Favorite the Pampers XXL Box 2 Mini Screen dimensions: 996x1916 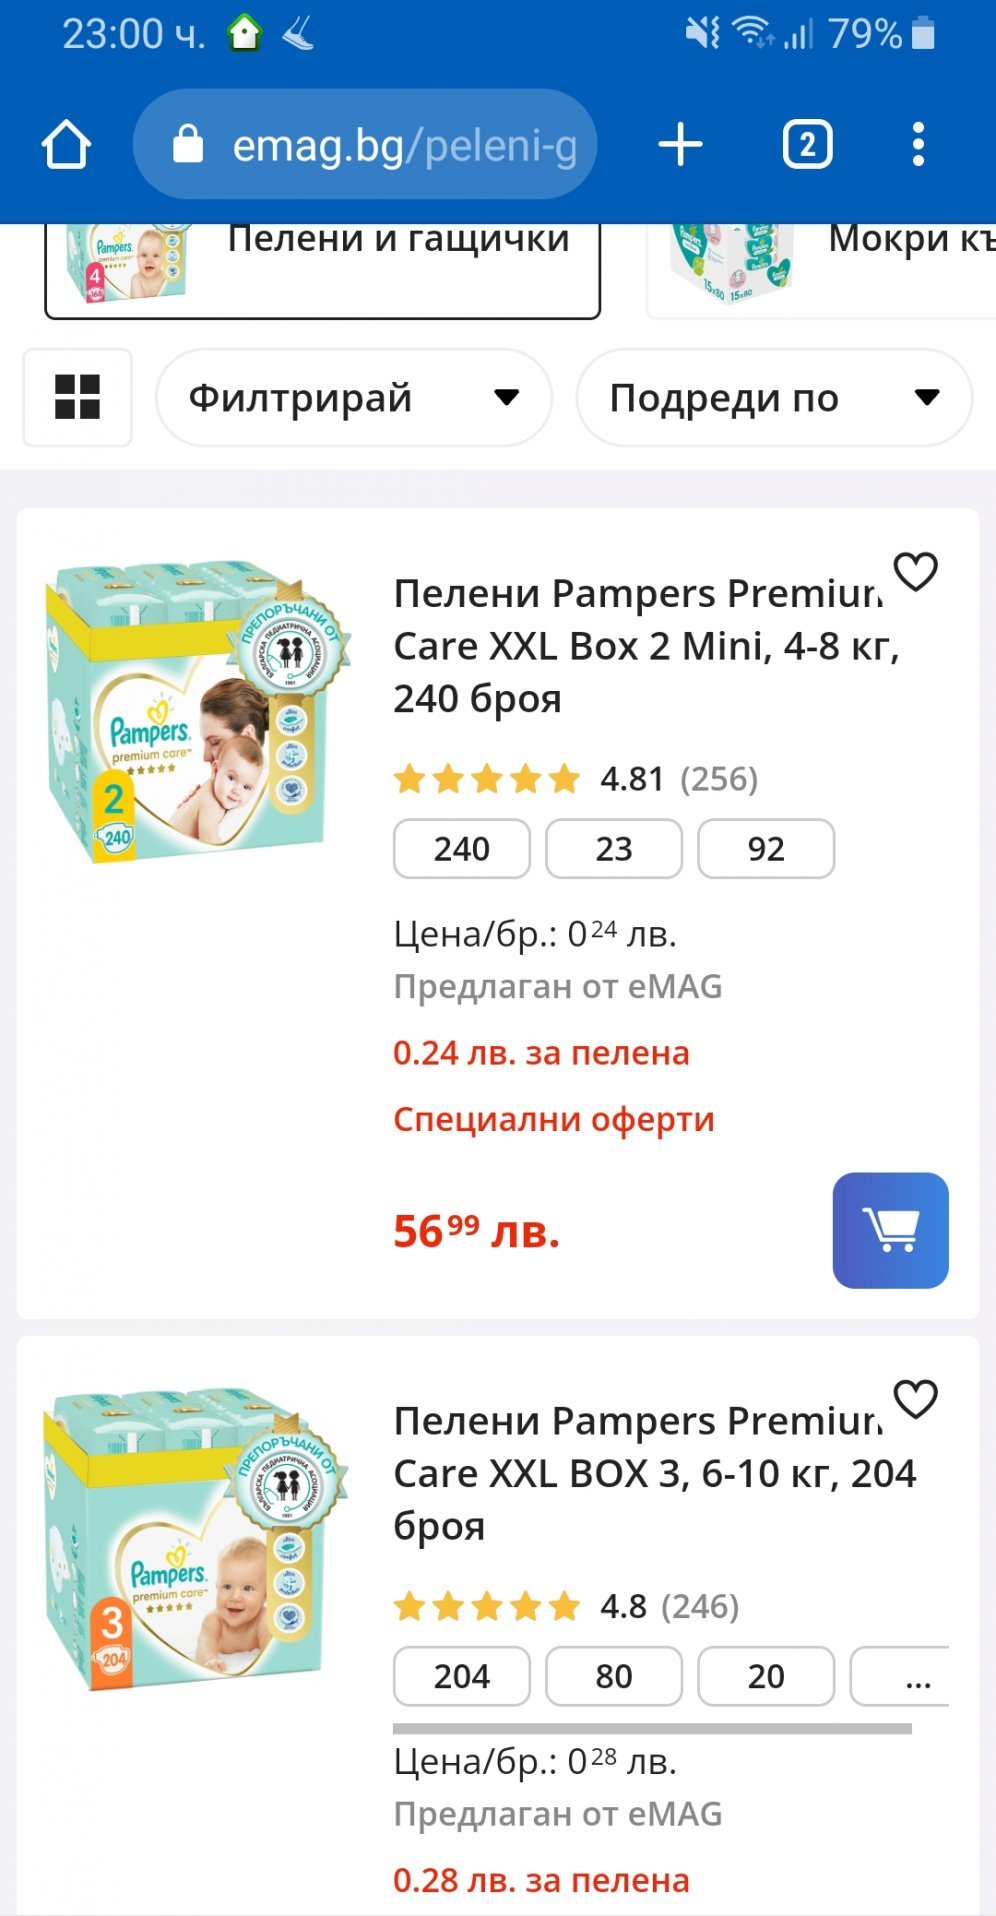[915, 572]
